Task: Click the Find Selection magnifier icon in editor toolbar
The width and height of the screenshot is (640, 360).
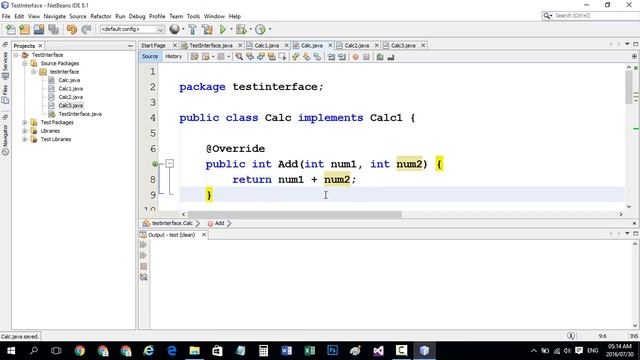Action: tap(239, 57)
